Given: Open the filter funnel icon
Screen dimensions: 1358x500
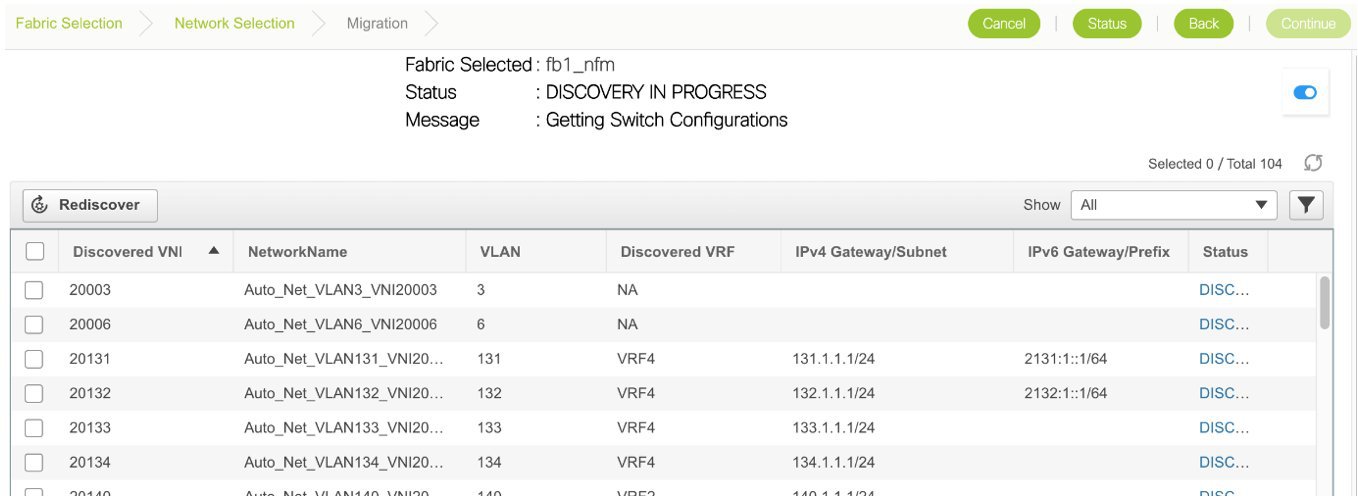Looking at the screenshot, I should click(1306, 205).
